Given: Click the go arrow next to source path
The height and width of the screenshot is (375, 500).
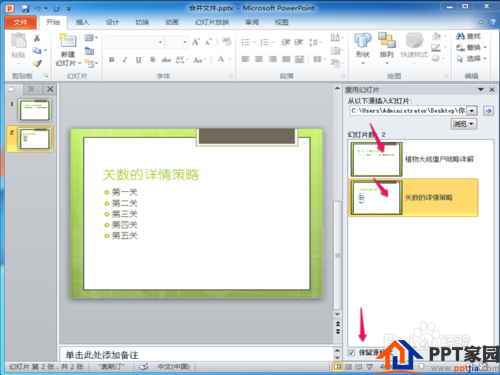Looking at the screenshot, I should coord(488,111).
